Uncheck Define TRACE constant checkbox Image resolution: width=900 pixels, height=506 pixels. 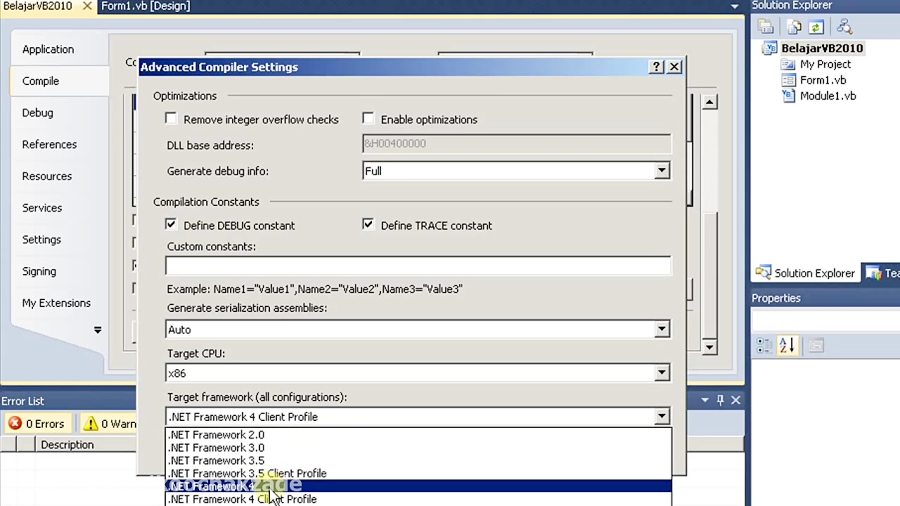[368, 224]
